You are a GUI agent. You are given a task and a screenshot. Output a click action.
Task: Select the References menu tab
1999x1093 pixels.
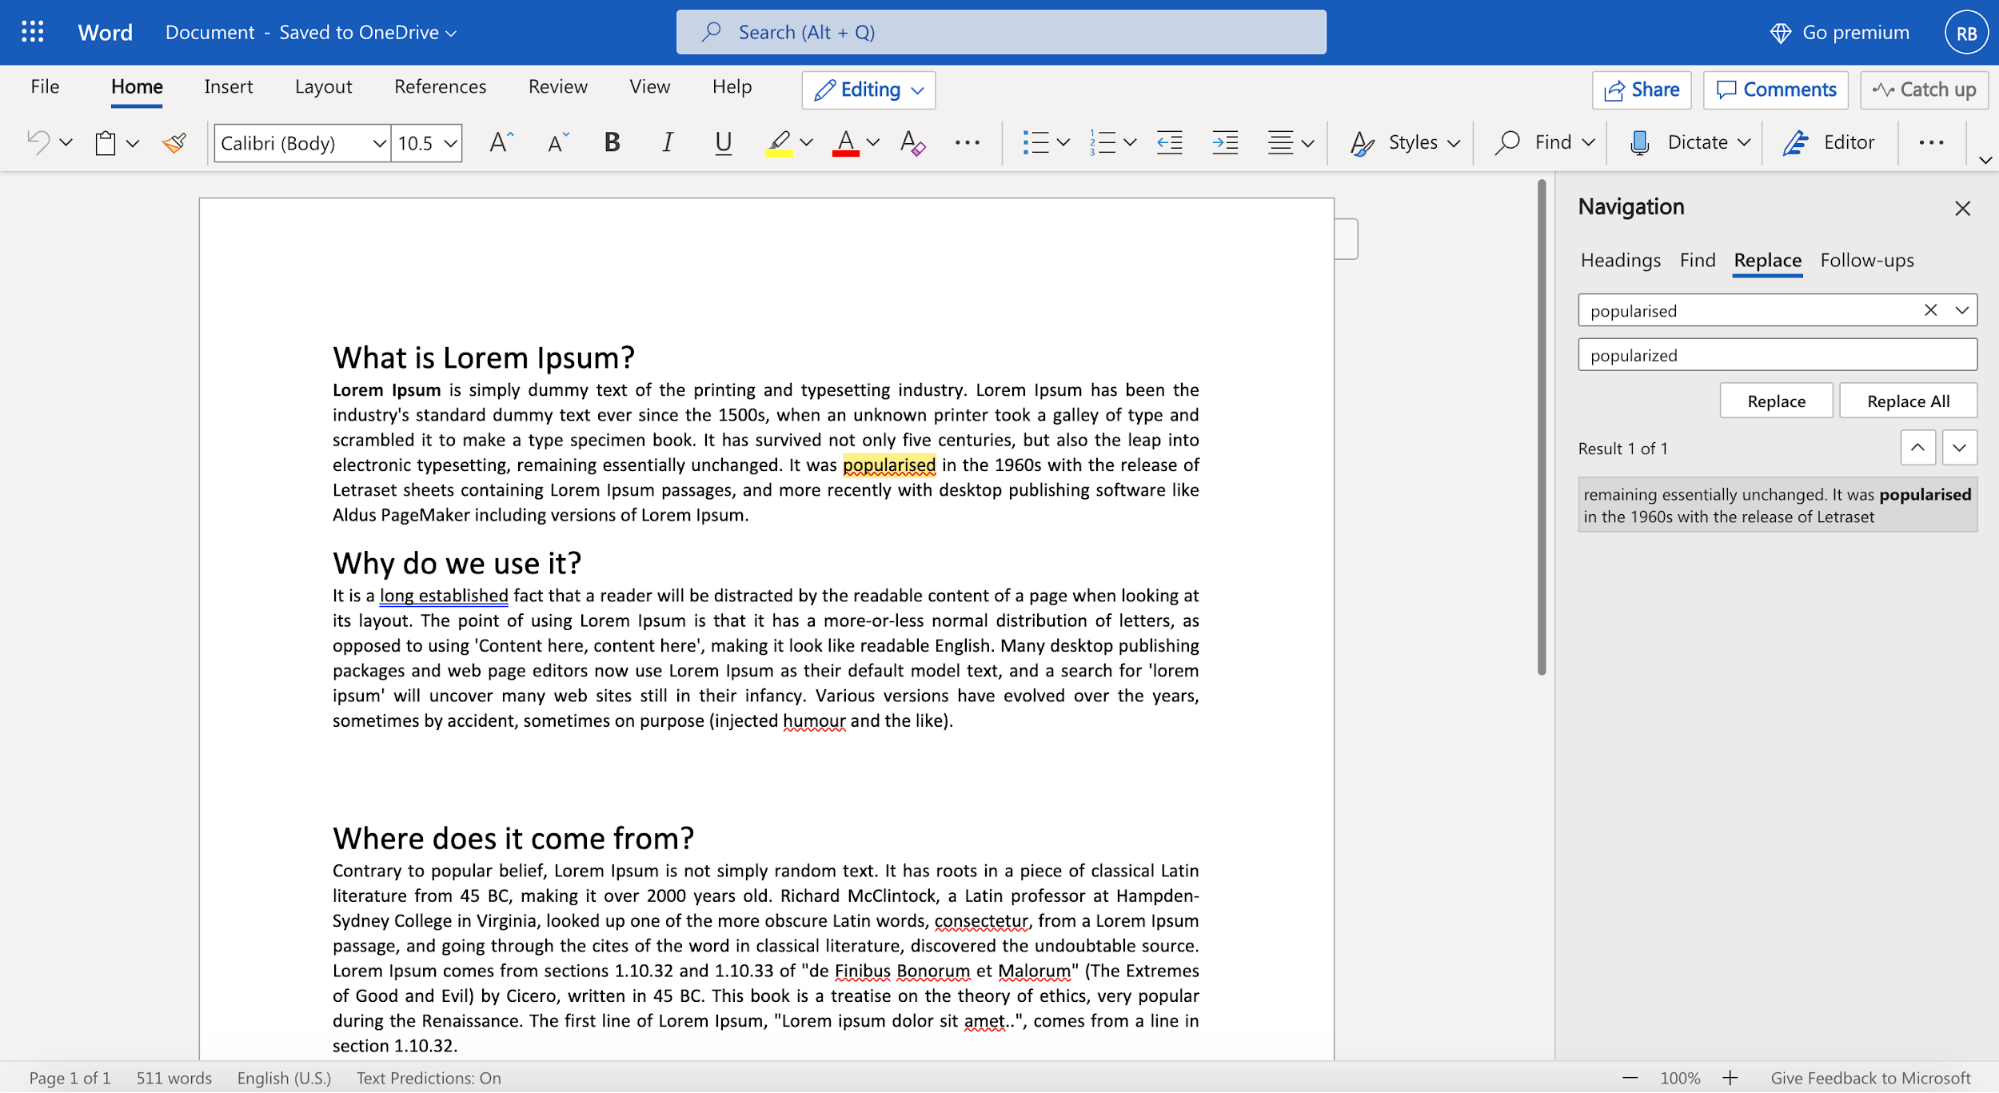pyautogui.click(x=439, y=86)
